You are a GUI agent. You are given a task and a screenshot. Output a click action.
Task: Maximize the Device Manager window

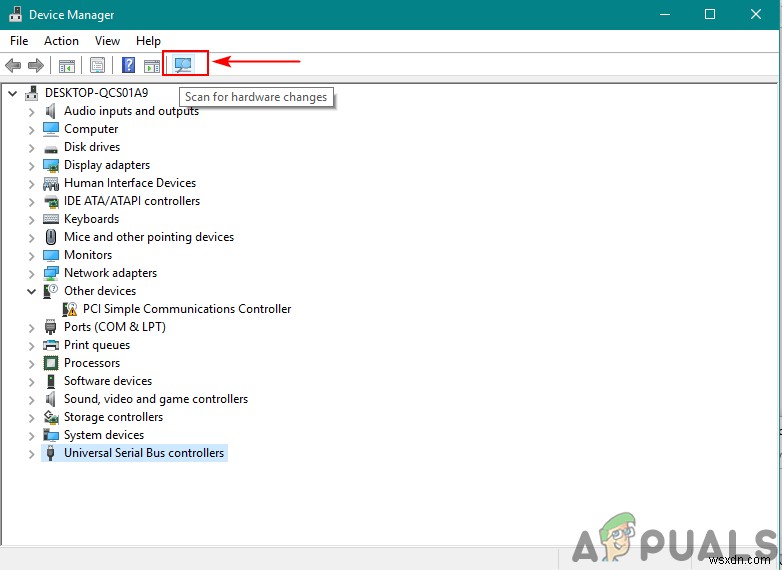[x=710, y=14]
